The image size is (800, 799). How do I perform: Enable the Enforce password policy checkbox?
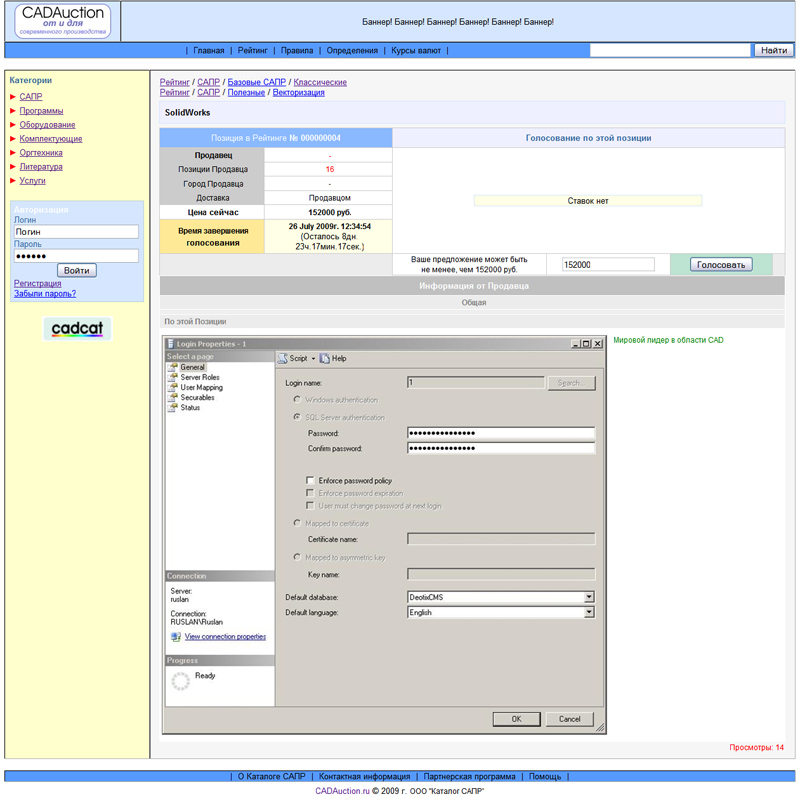(310, 481)
